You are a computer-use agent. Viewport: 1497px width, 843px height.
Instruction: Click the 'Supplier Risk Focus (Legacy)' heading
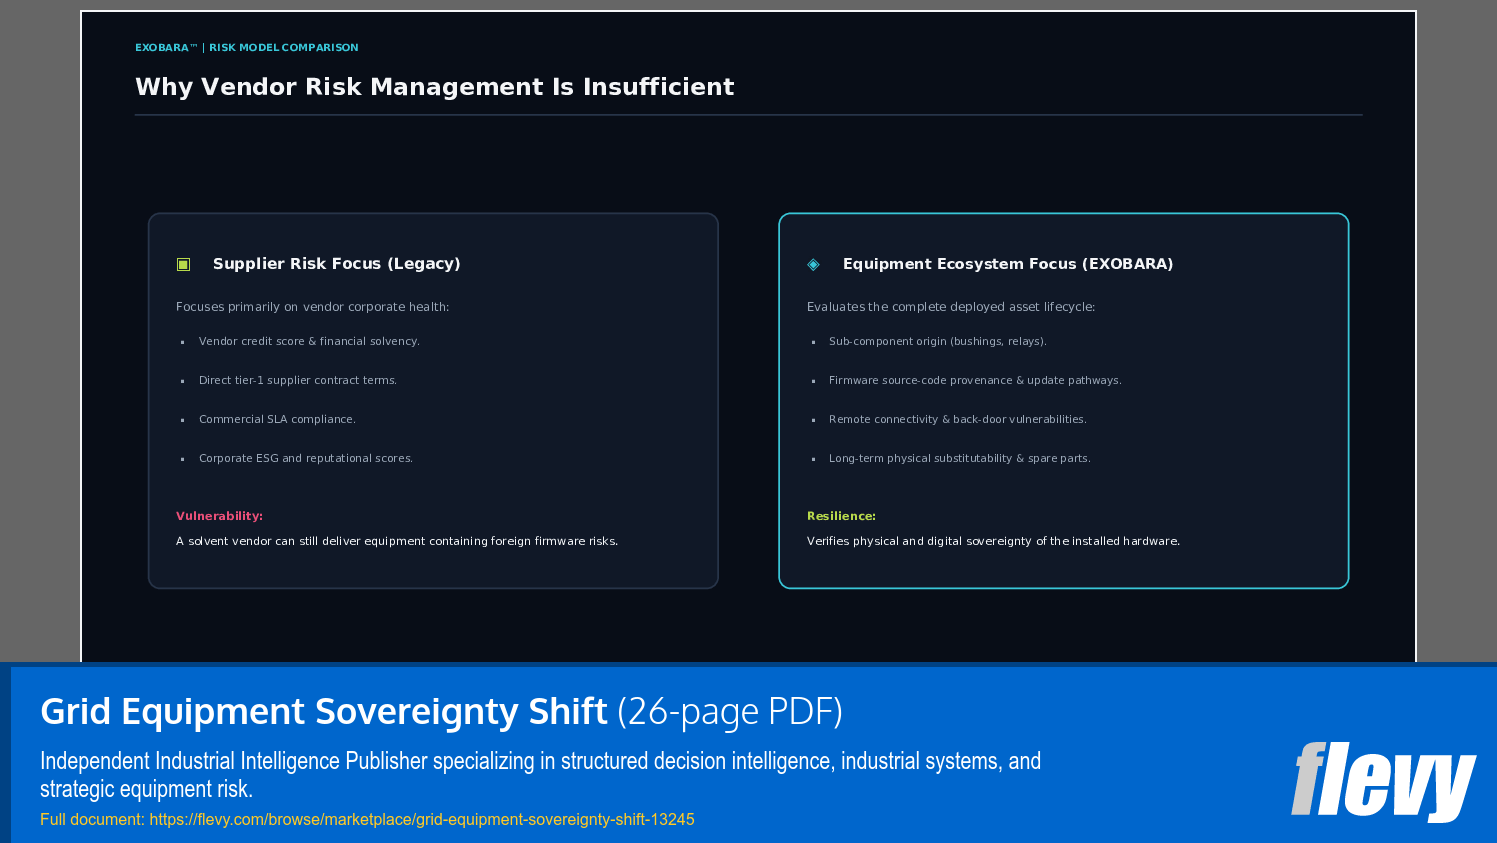pos(337,264)
